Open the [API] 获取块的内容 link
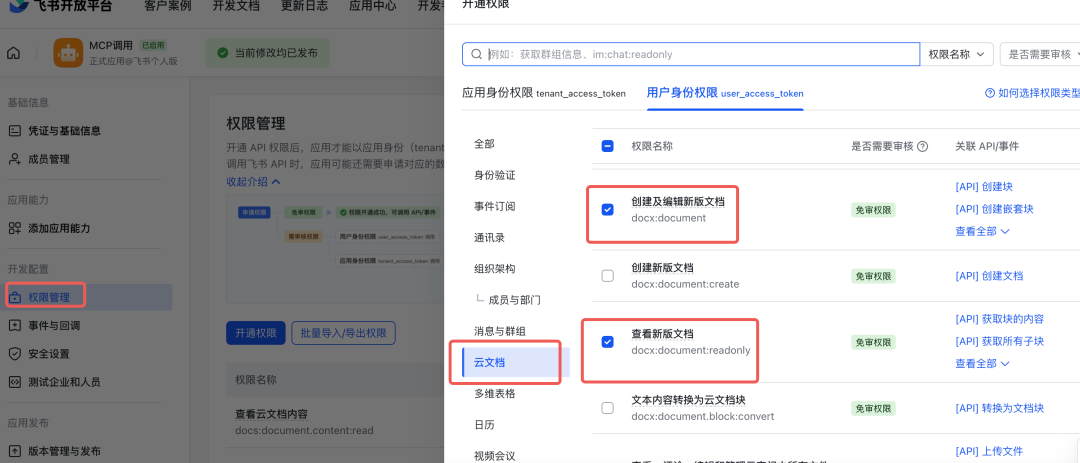 tap(999, 319)
